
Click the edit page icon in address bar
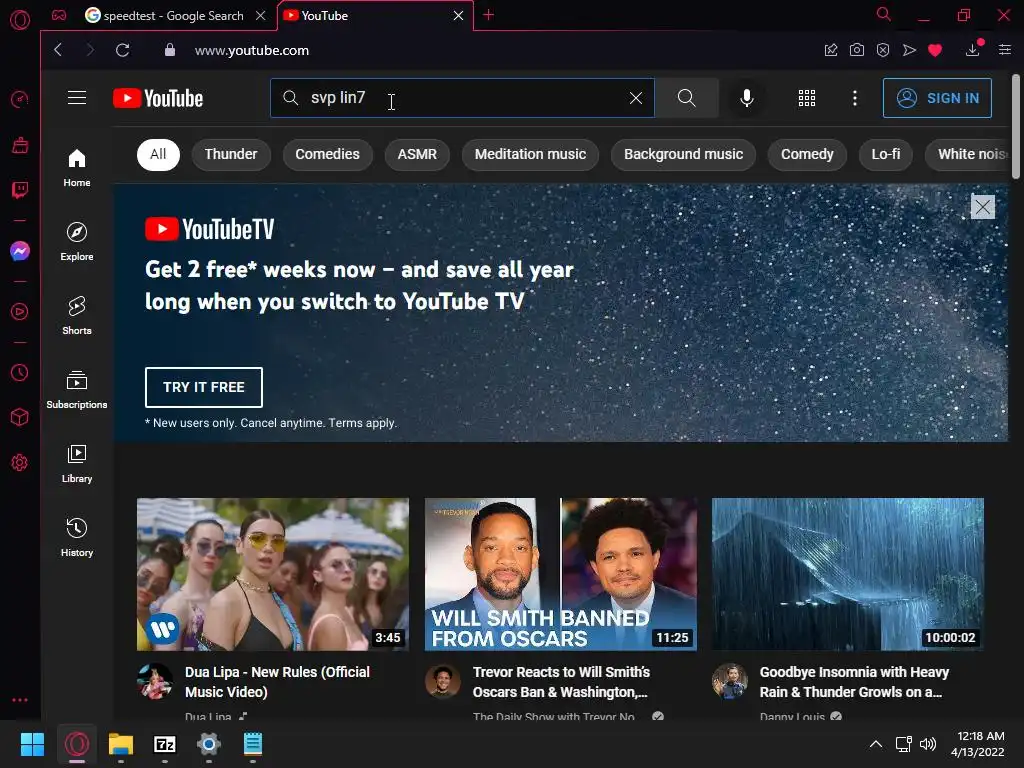831,50
